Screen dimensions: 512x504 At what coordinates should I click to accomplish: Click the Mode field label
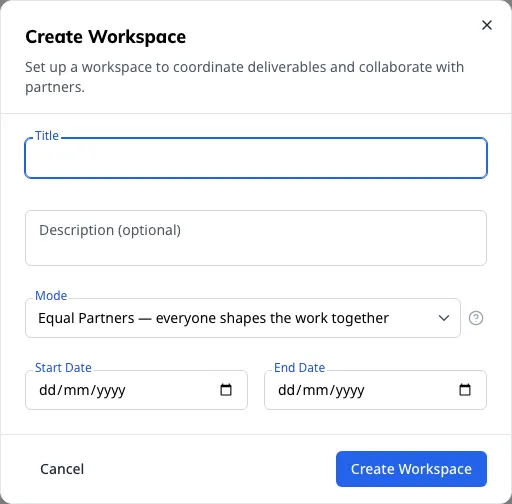pyautogui.click(x=51, y=296)
